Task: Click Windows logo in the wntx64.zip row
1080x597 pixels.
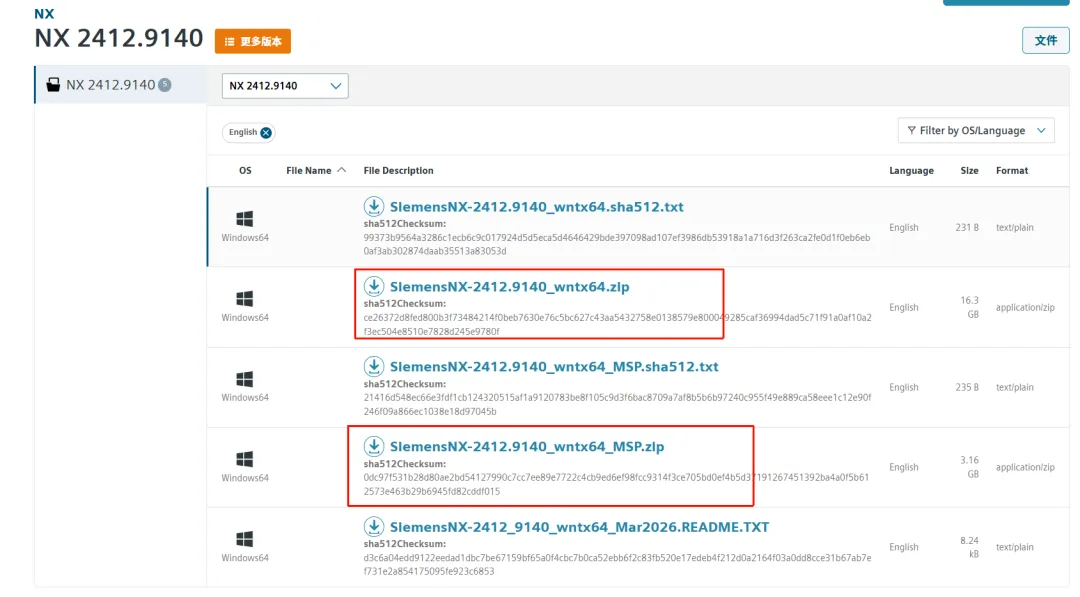Action: click(x=245, y=299)
